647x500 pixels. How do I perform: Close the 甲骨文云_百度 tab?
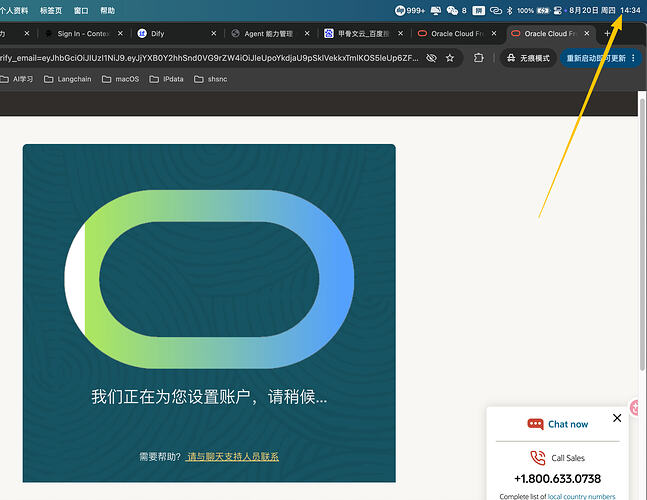tap(400, 33)
